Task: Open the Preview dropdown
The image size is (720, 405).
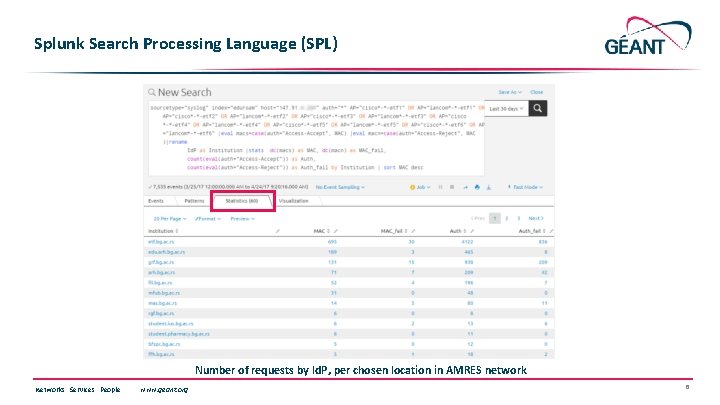Action: pos(242,219)
